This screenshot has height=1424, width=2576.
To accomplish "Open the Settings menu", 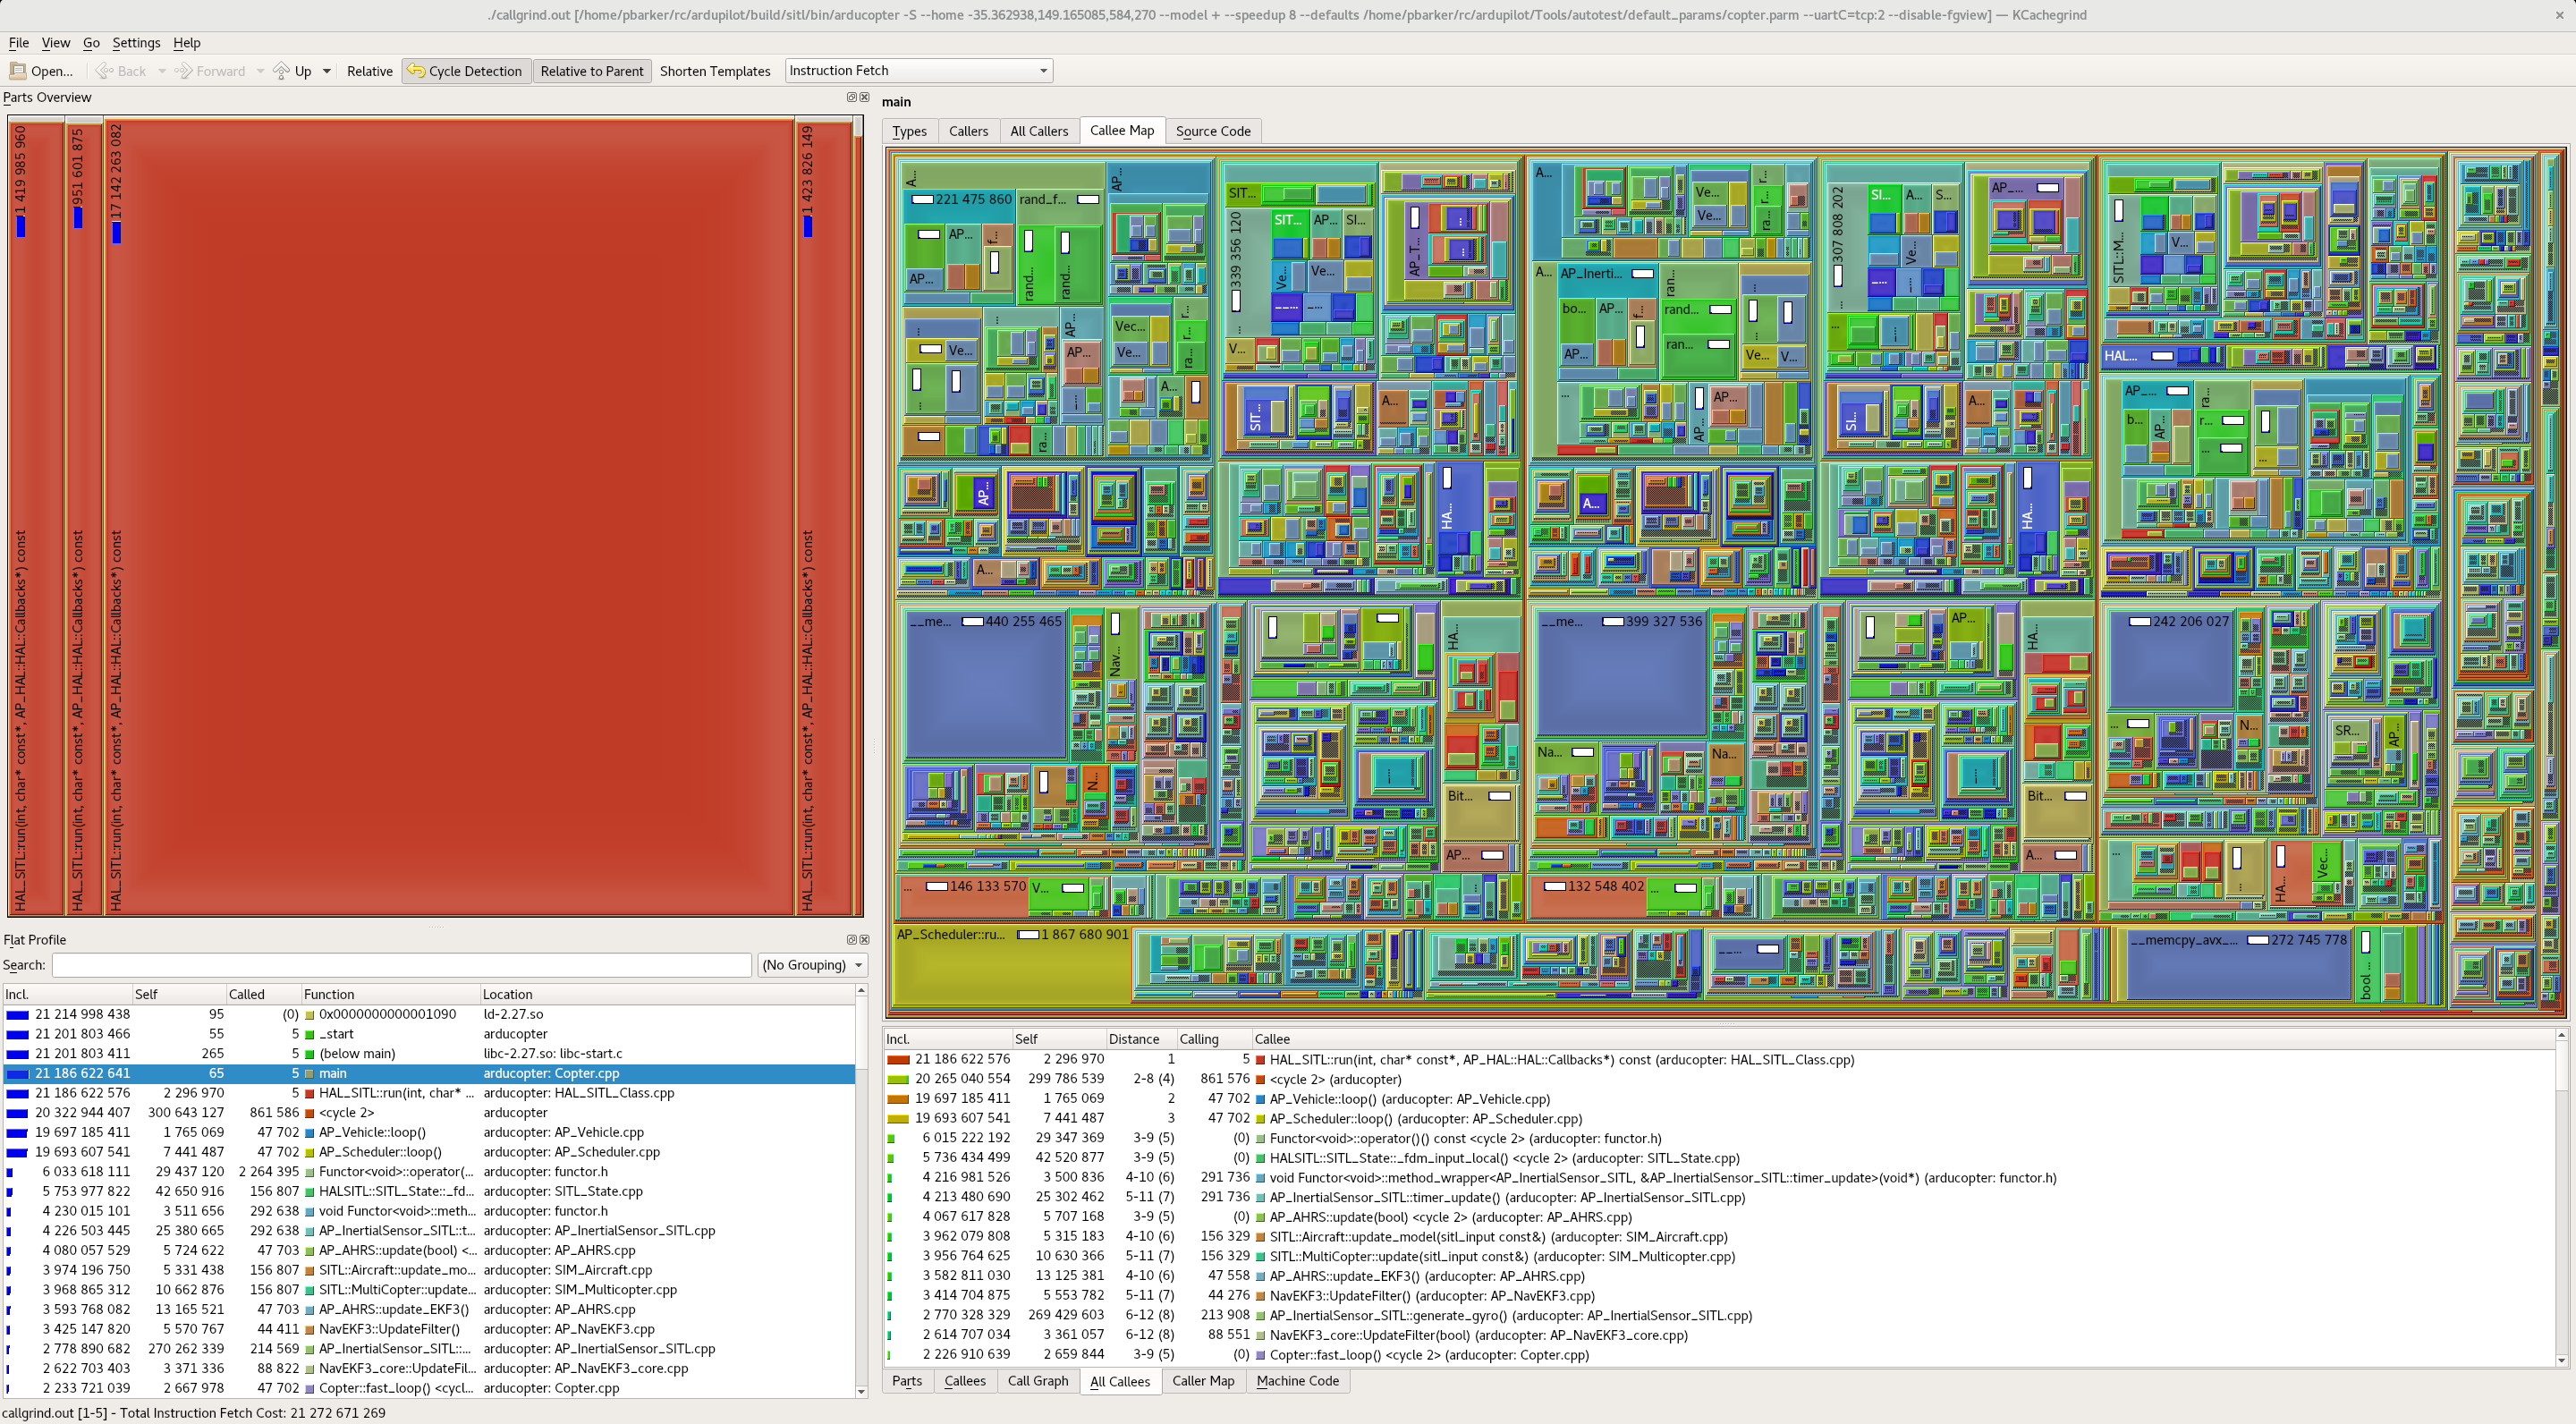I will (136, 43).
